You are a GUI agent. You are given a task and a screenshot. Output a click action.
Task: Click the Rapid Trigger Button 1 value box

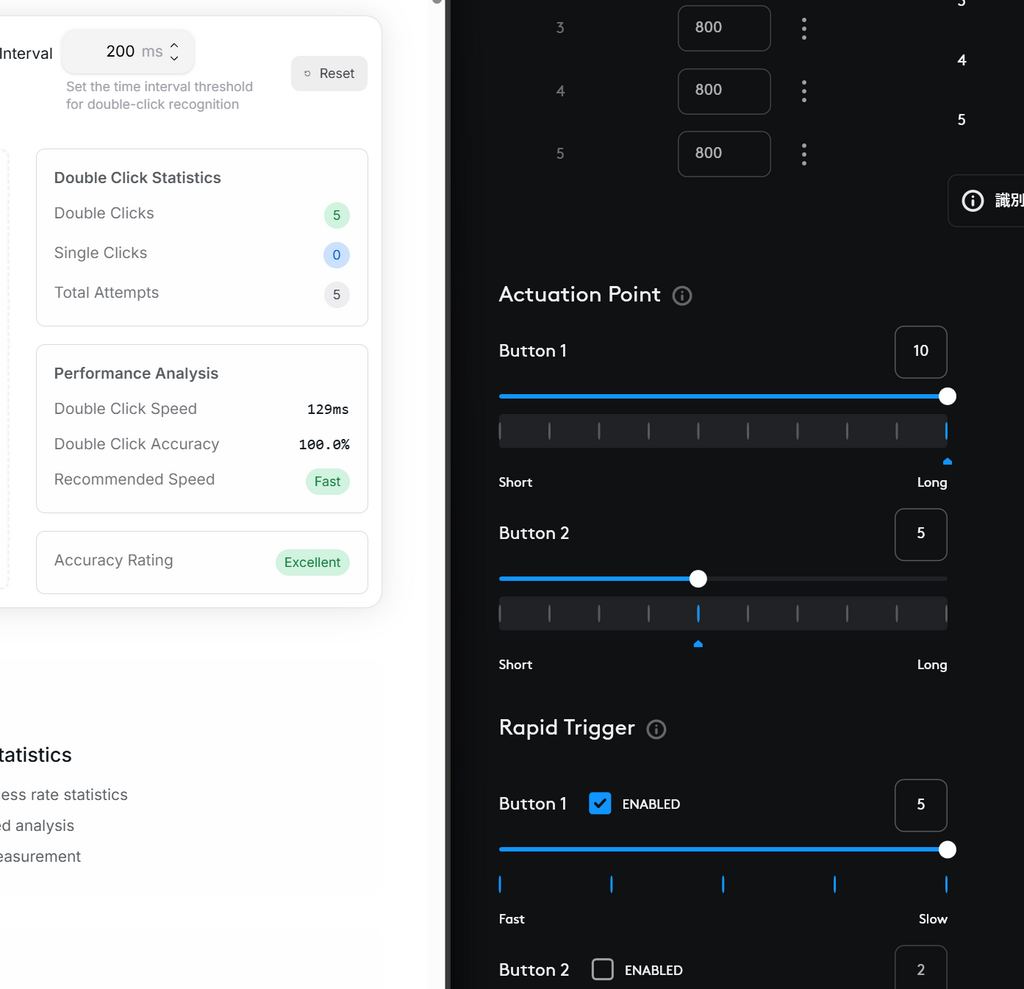(920, 805)
